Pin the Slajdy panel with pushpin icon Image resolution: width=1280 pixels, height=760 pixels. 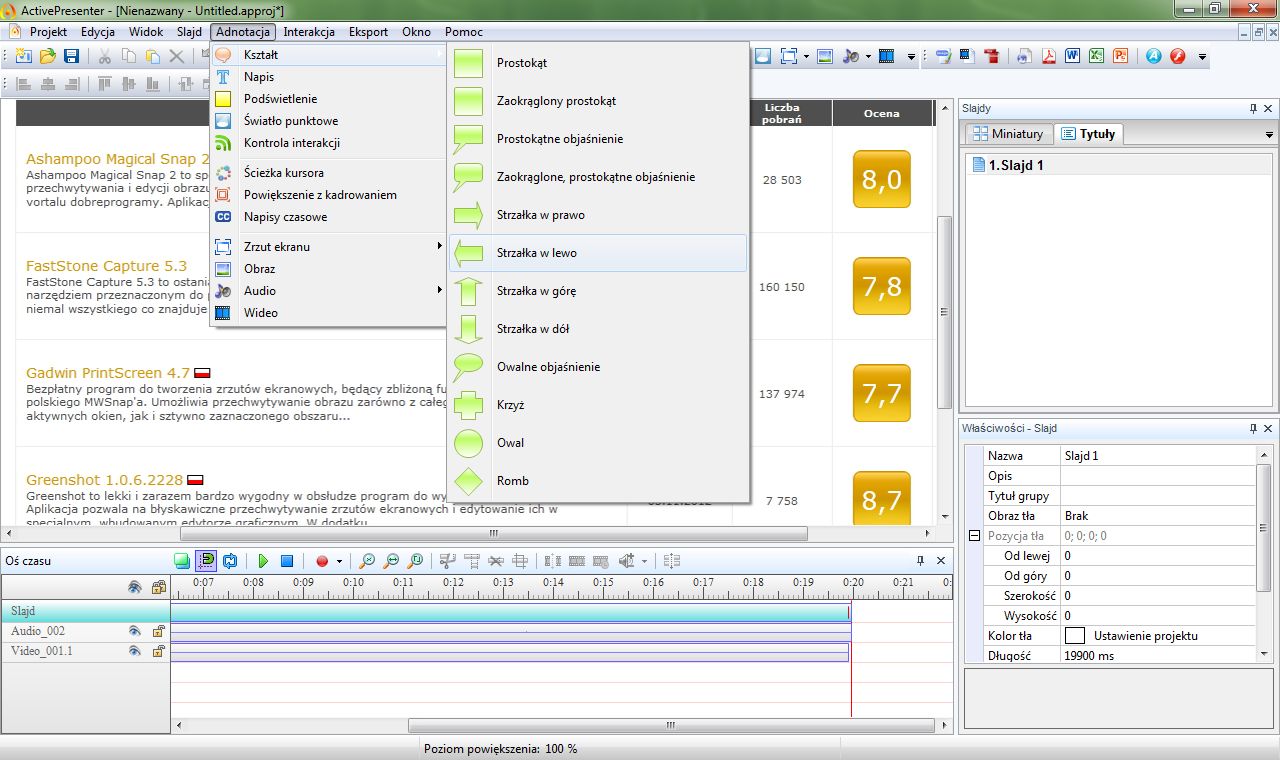coord(1253,108)
